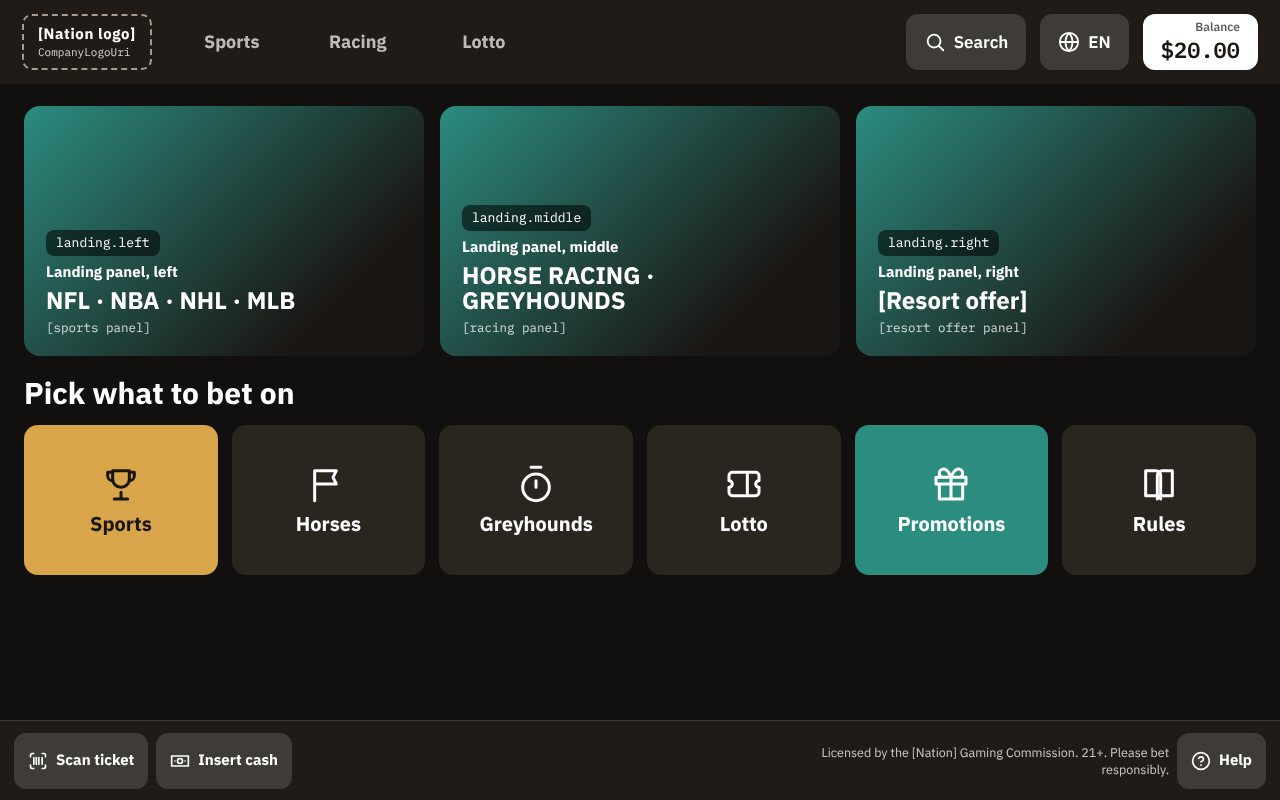Click the 'Pick what to bet on' heading

tap(159, 394)
